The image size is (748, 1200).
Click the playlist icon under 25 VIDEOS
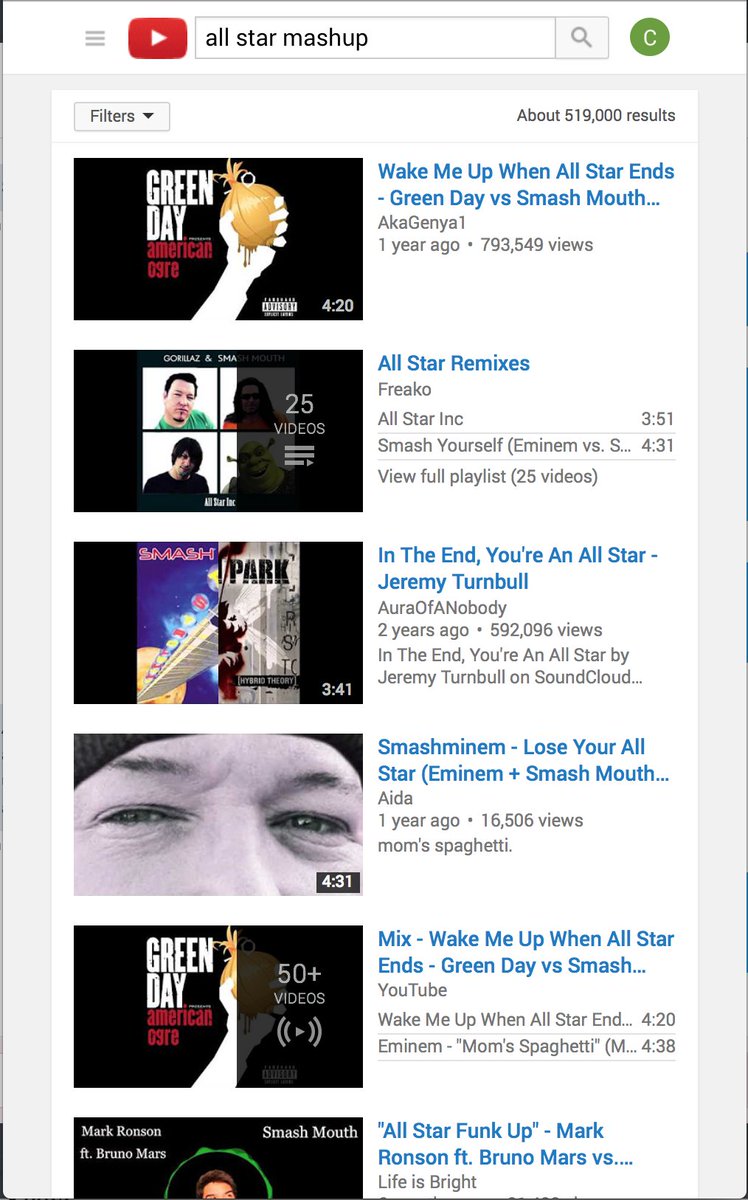[x=299, y=457]
